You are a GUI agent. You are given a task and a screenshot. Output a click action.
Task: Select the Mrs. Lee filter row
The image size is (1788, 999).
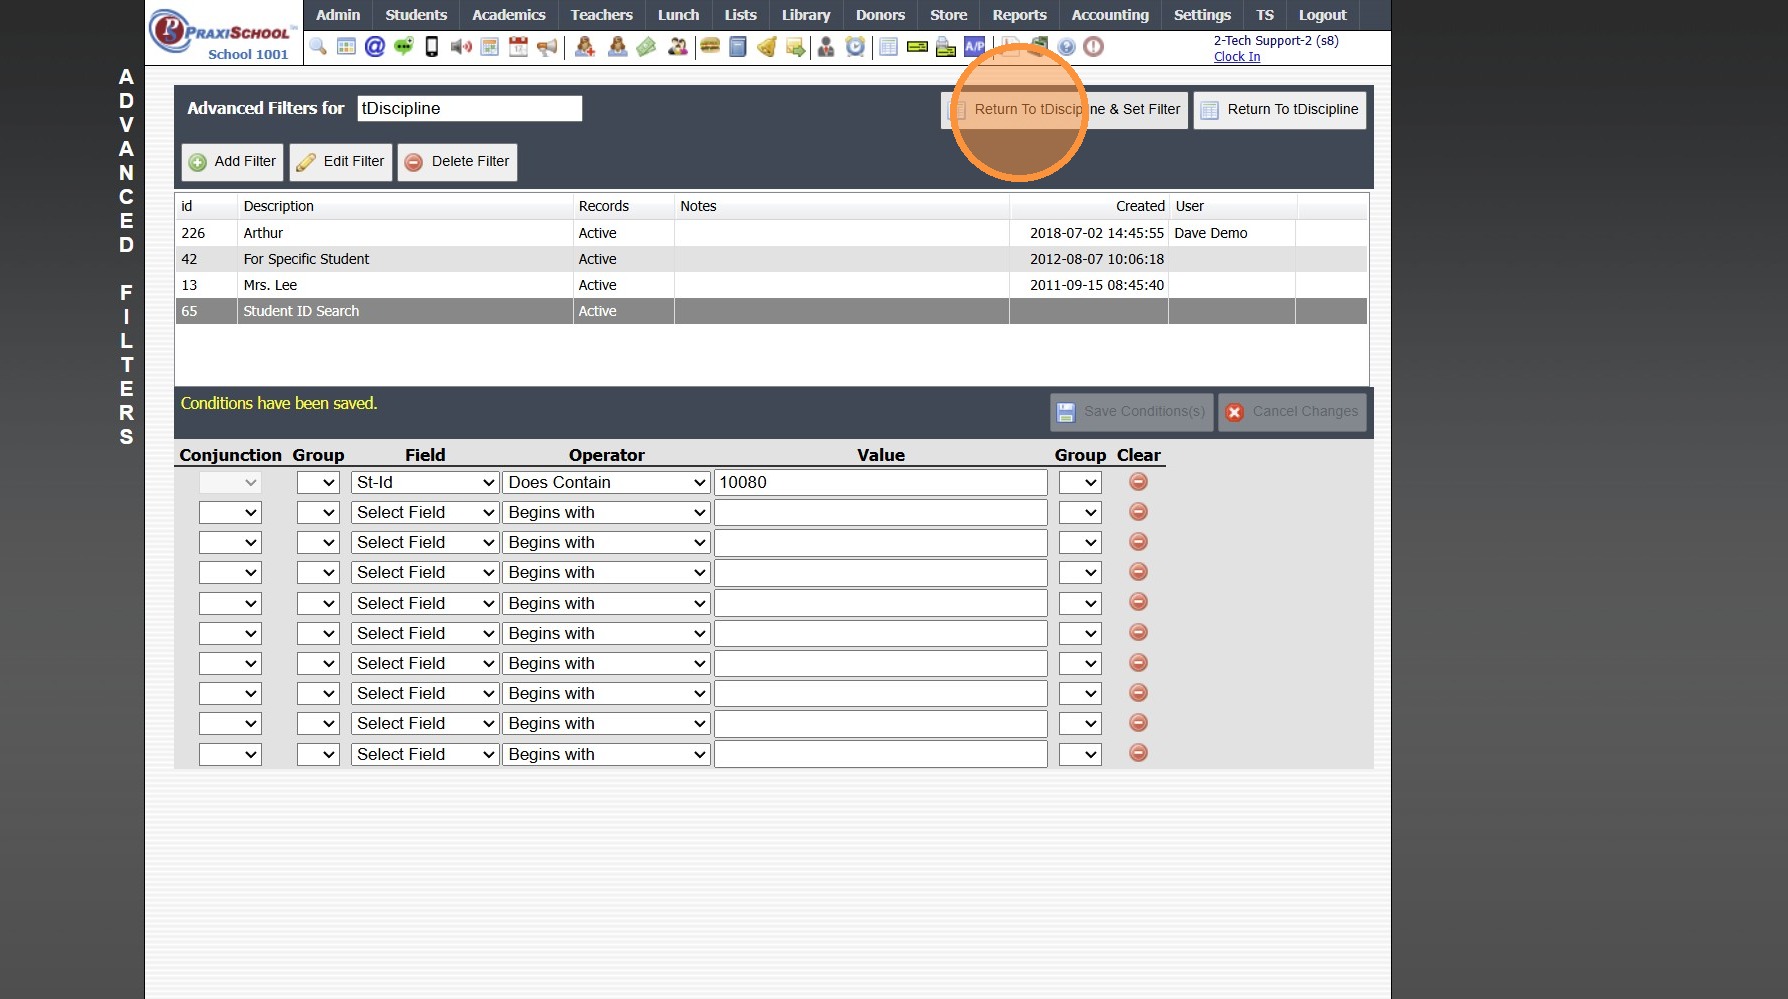[400, 285]
